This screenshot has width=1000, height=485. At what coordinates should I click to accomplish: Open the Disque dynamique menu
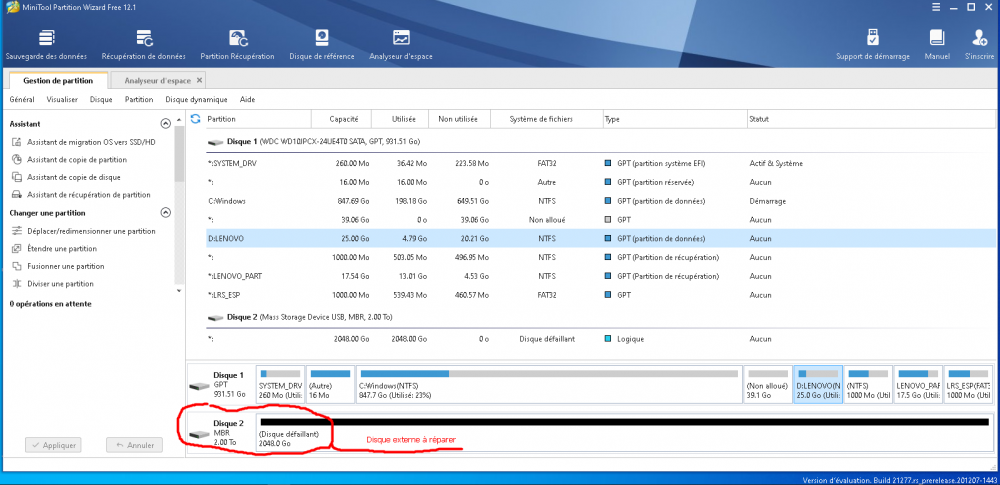tap(196, 100)
